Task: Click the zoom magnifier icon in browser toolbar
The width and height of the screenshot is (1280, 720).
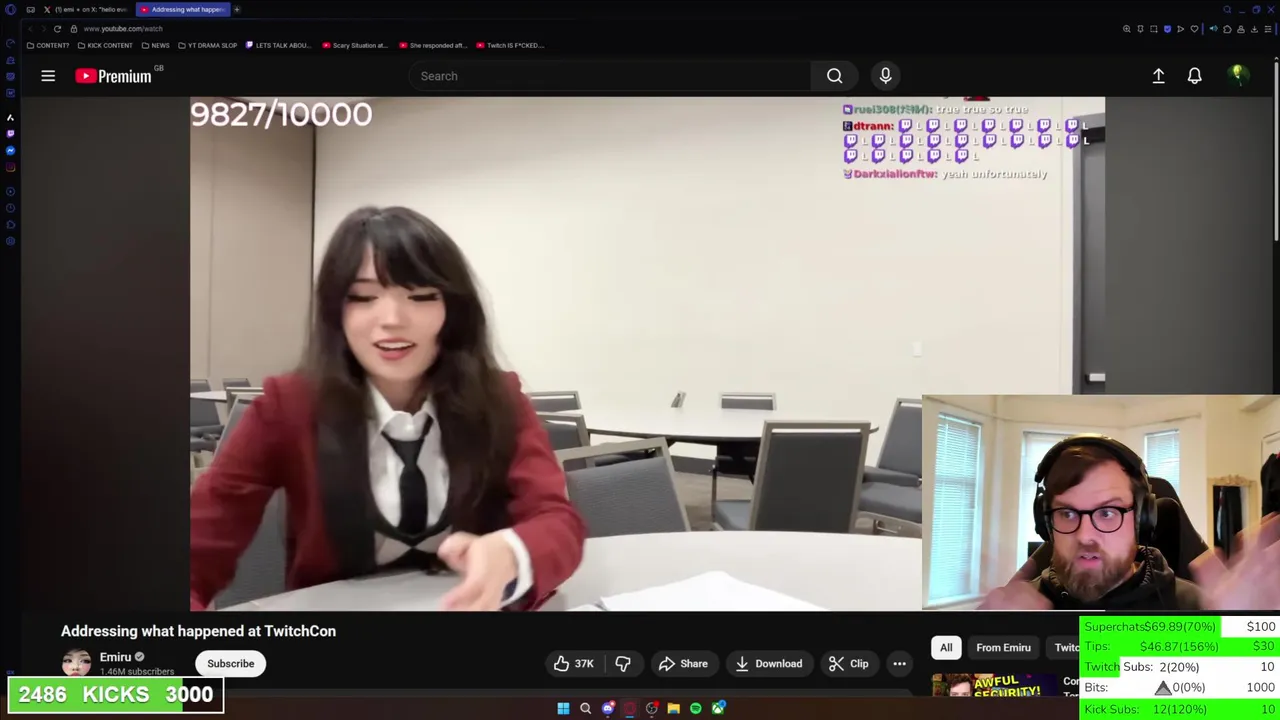Action: [1127, 29]
